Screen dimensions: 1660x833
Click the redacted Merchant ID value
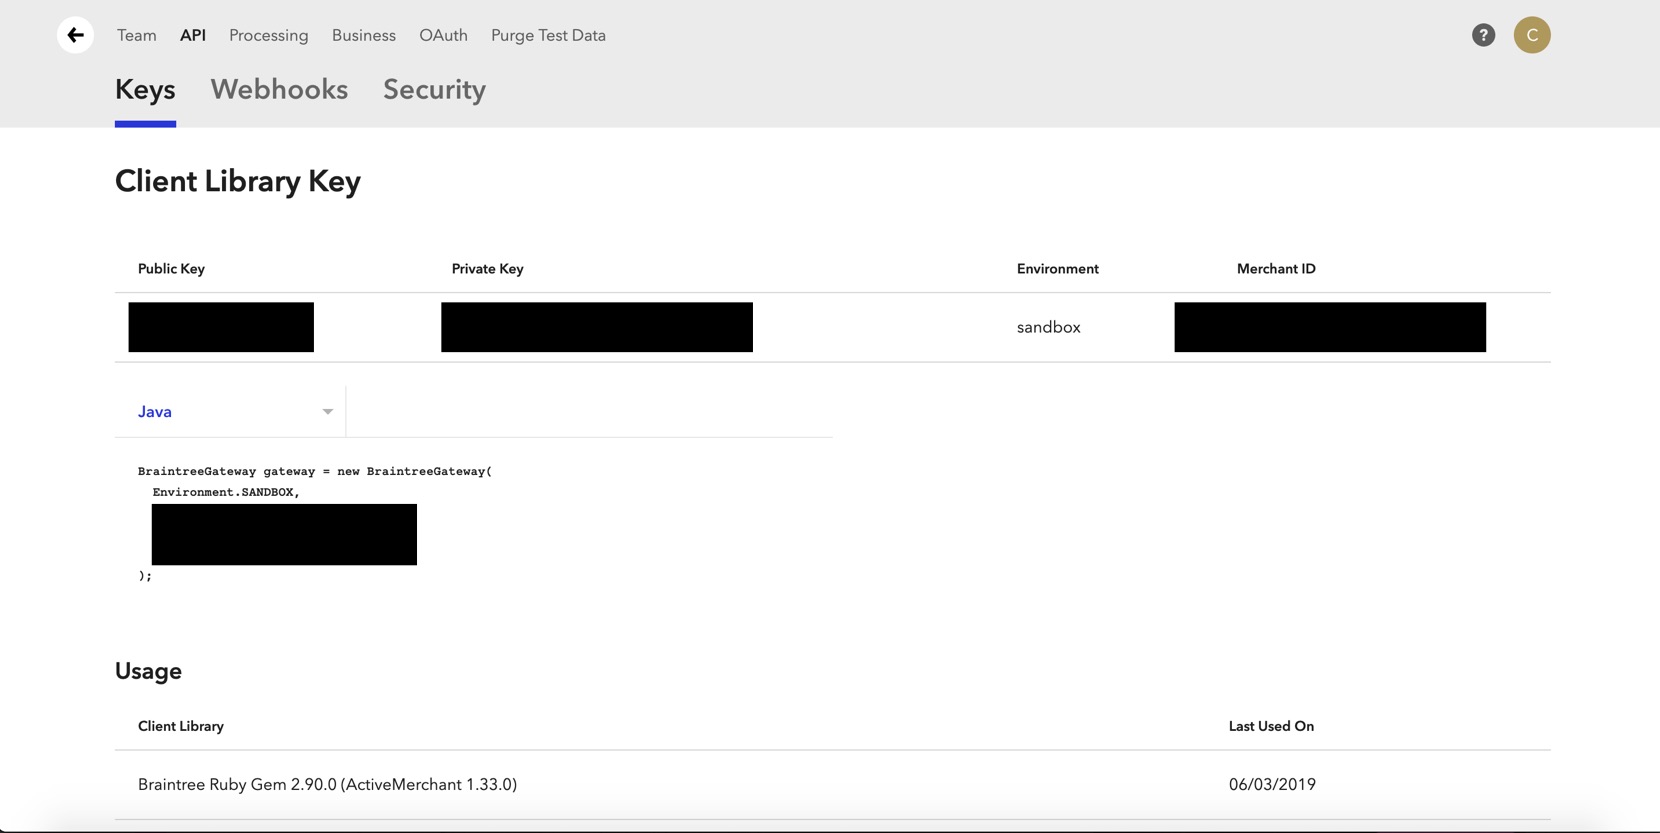[1329, 327]
